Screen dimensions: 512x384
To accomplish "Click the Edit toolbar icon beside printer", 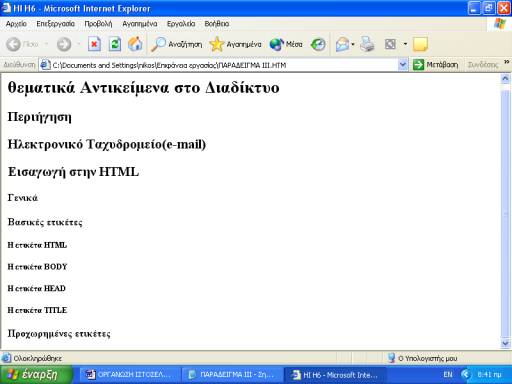I will (390, 44).
